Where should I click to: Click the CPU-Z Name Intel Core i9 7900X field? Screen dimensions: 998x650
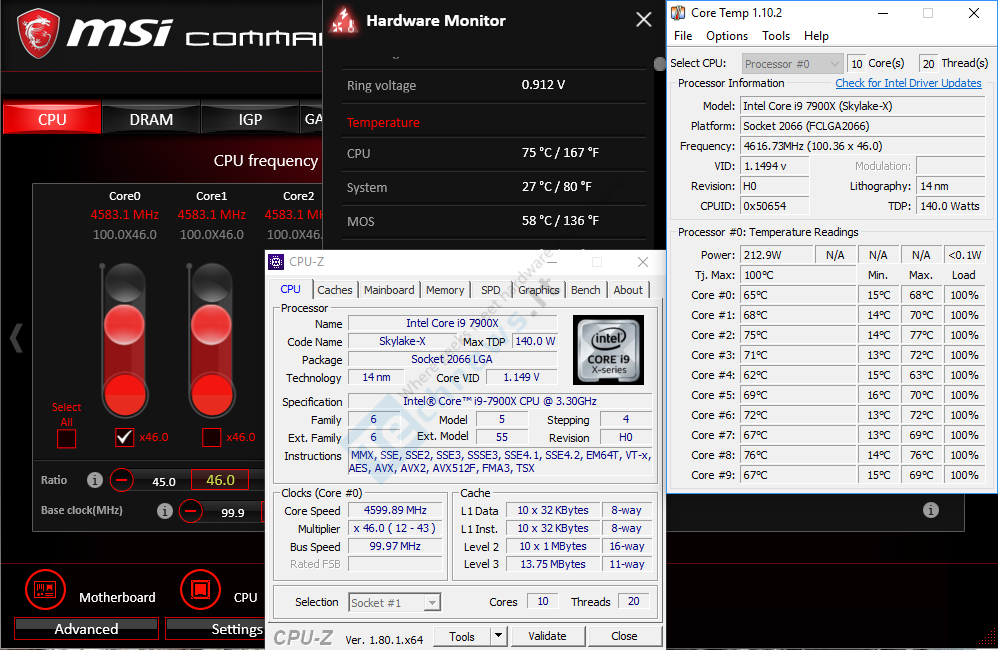453,323
